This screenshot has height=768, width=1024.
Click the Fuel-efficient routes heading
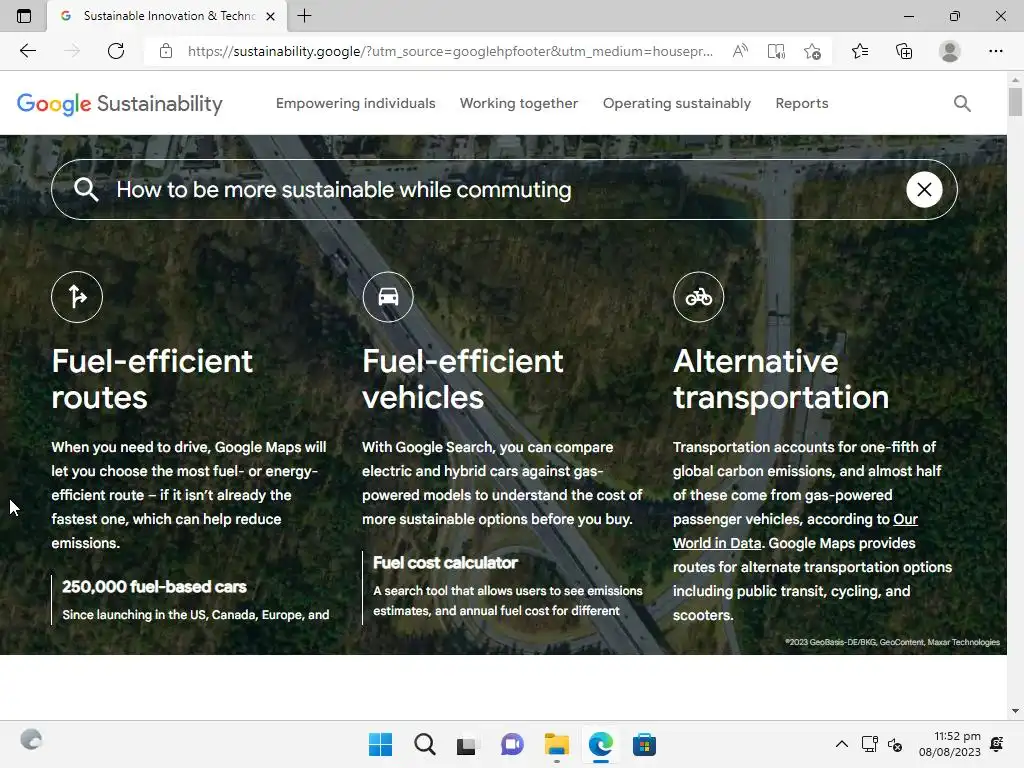[x=152, y=379]
